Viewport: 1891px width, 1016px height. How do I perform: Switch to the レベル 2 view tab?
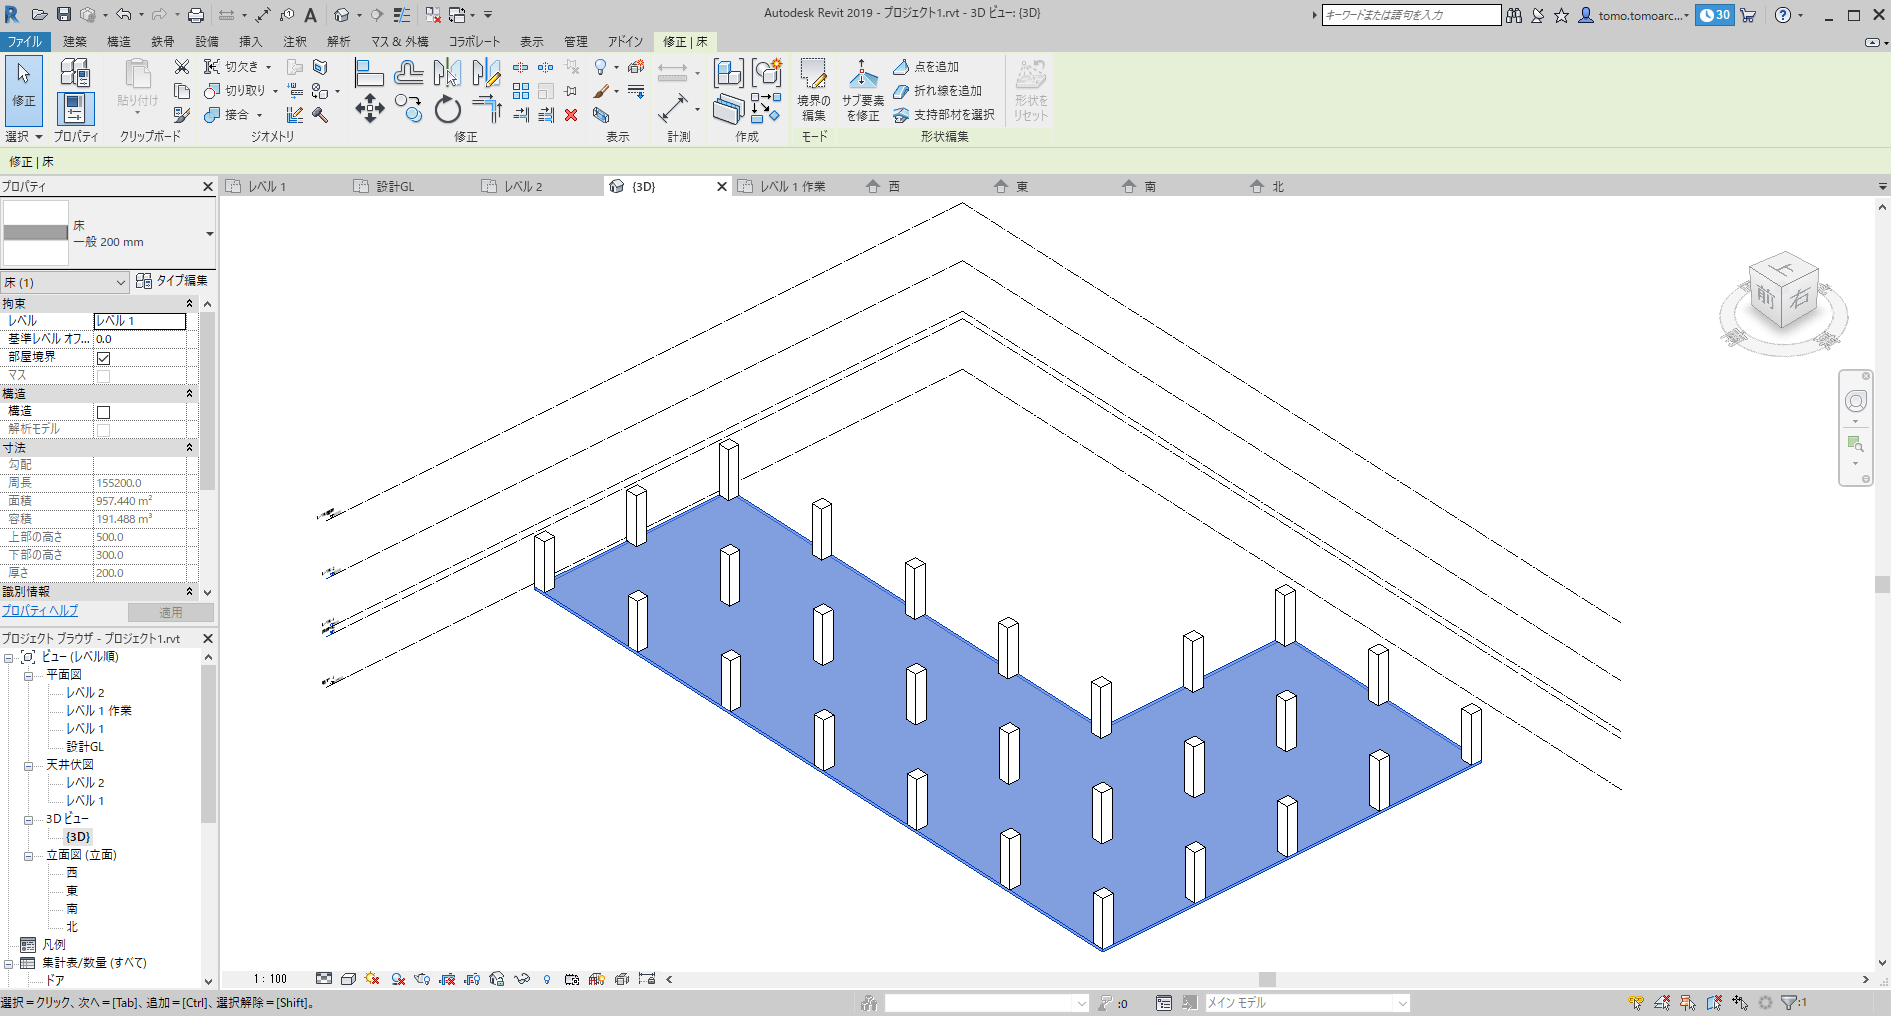[x=522, y=187]
